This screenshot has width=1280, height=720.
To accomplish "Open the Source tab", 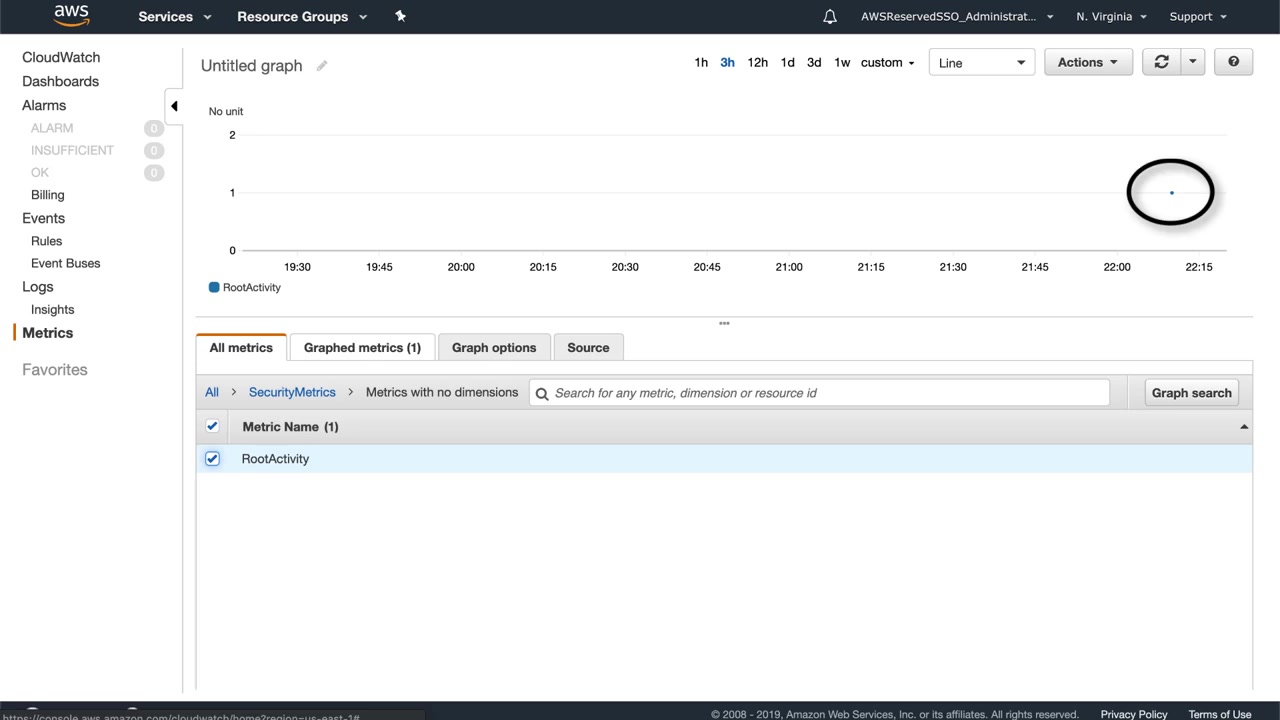I will click(588, 347).
